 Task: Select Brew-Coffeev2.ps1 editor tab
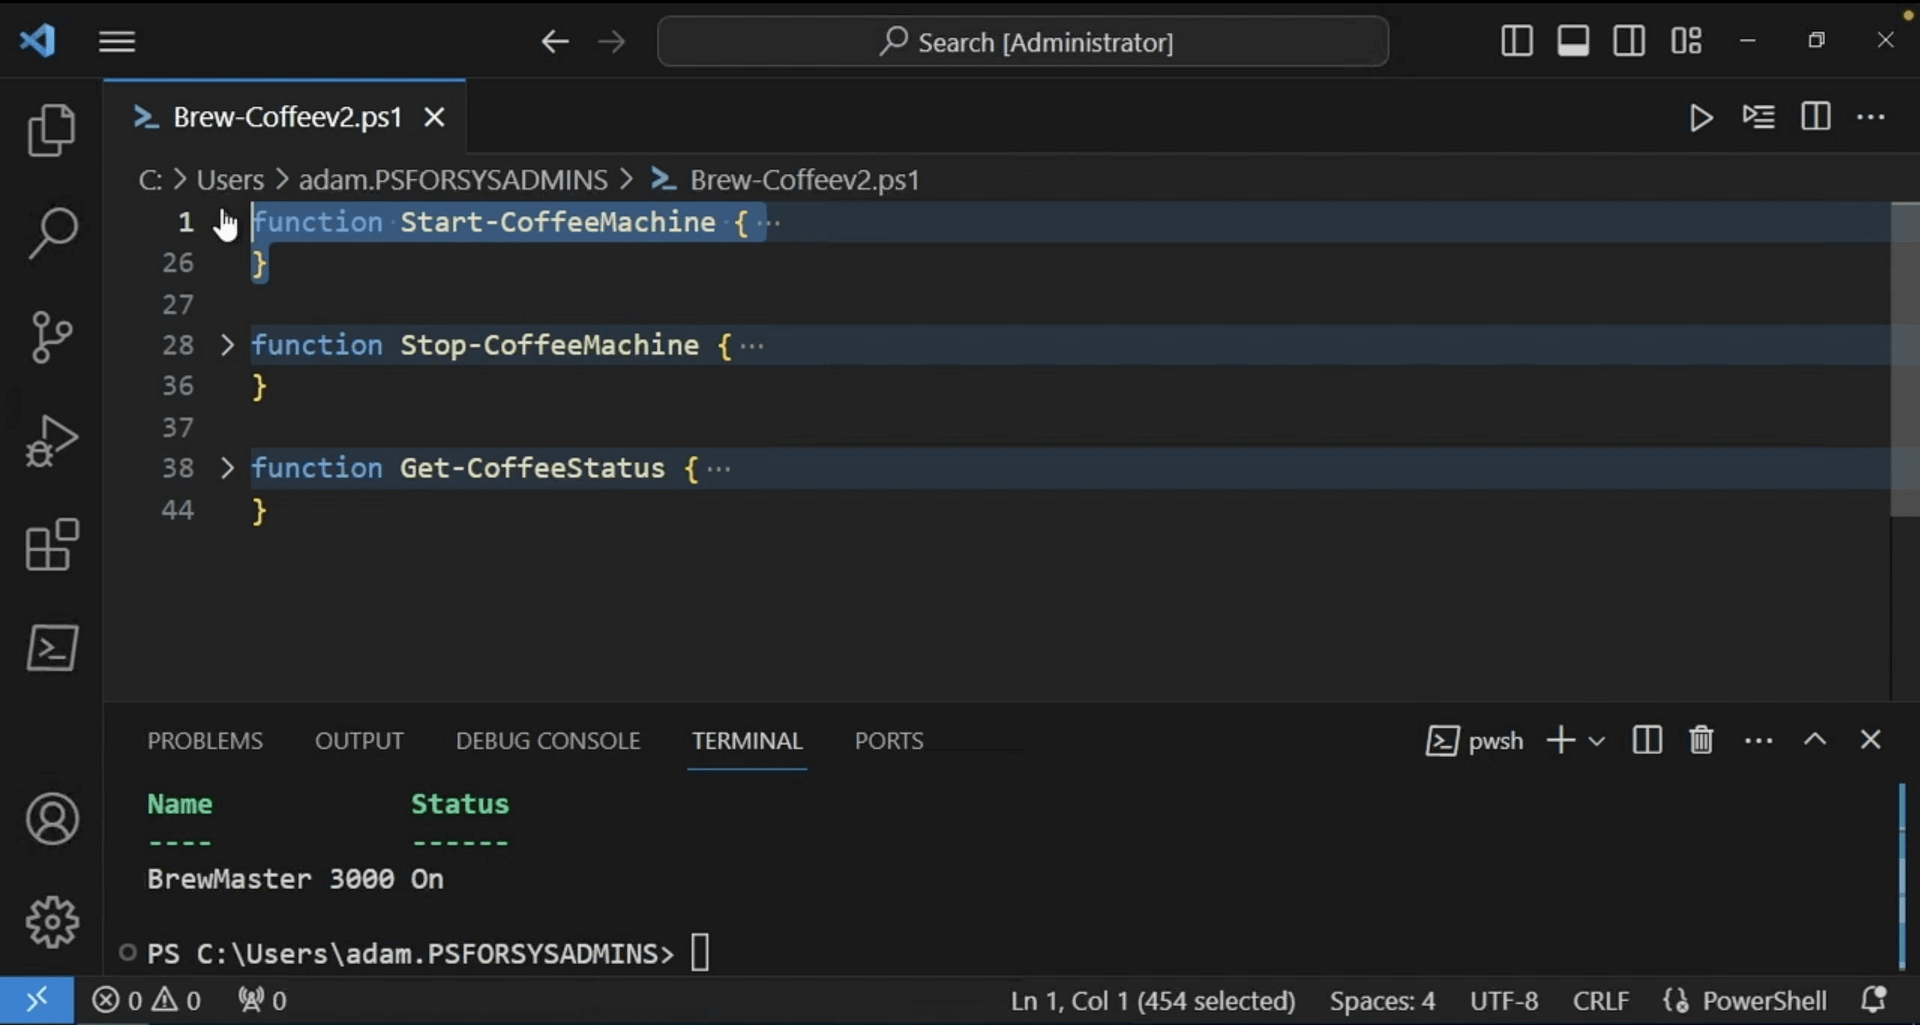pos(286,118)
